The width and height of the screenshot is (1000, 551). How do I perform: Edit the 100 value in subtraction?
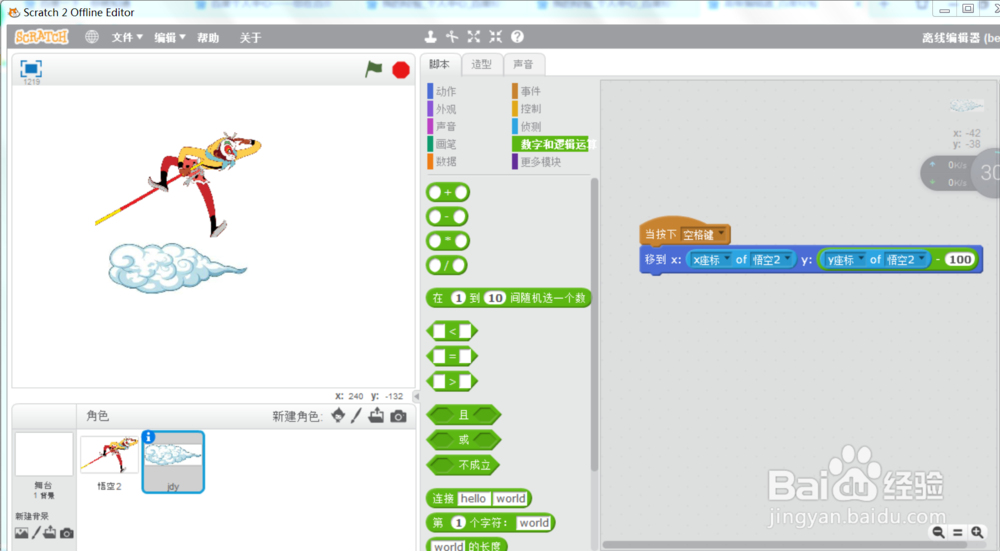click(x=960, y=260)
